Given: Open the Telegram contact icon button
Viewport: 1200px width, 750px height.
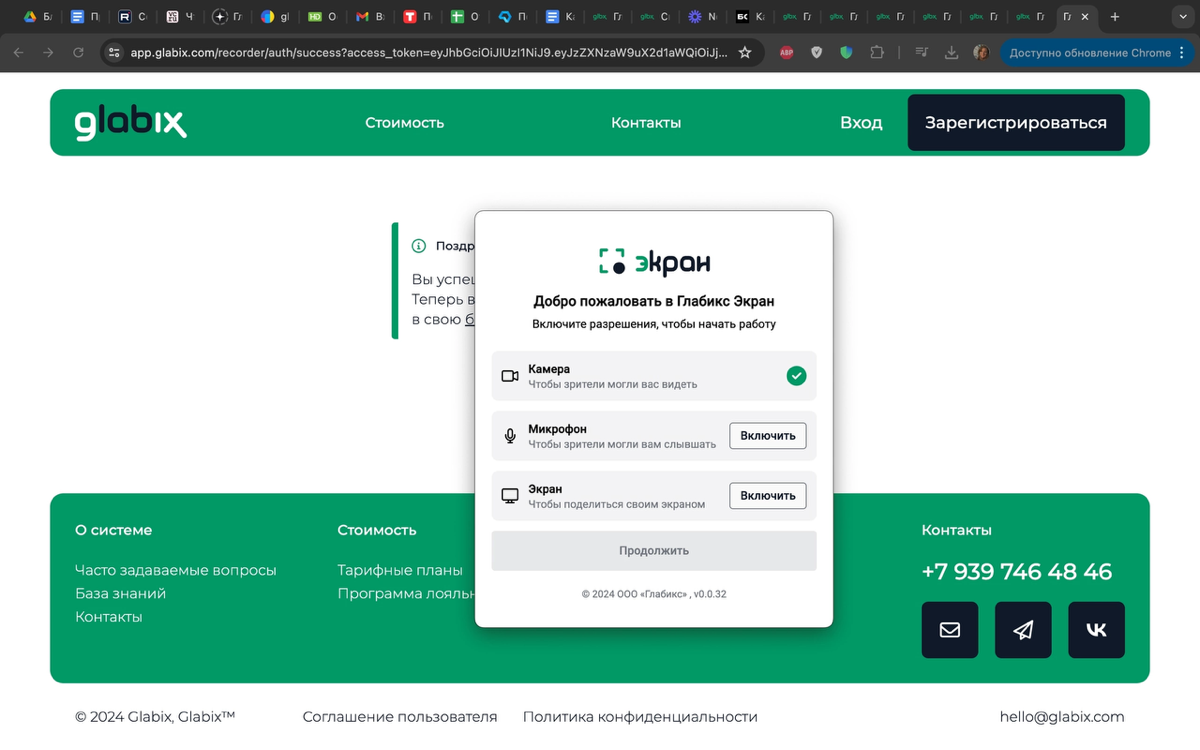Looking at the screenshot, I should [1023, 630].
